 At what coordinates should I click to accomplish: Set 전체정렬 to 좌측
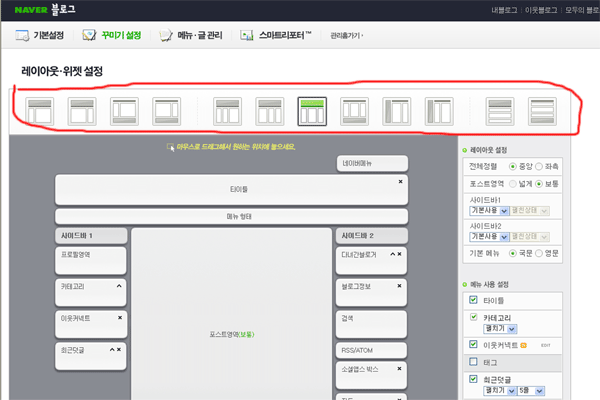pyautogui.click(x=539, y=167)
